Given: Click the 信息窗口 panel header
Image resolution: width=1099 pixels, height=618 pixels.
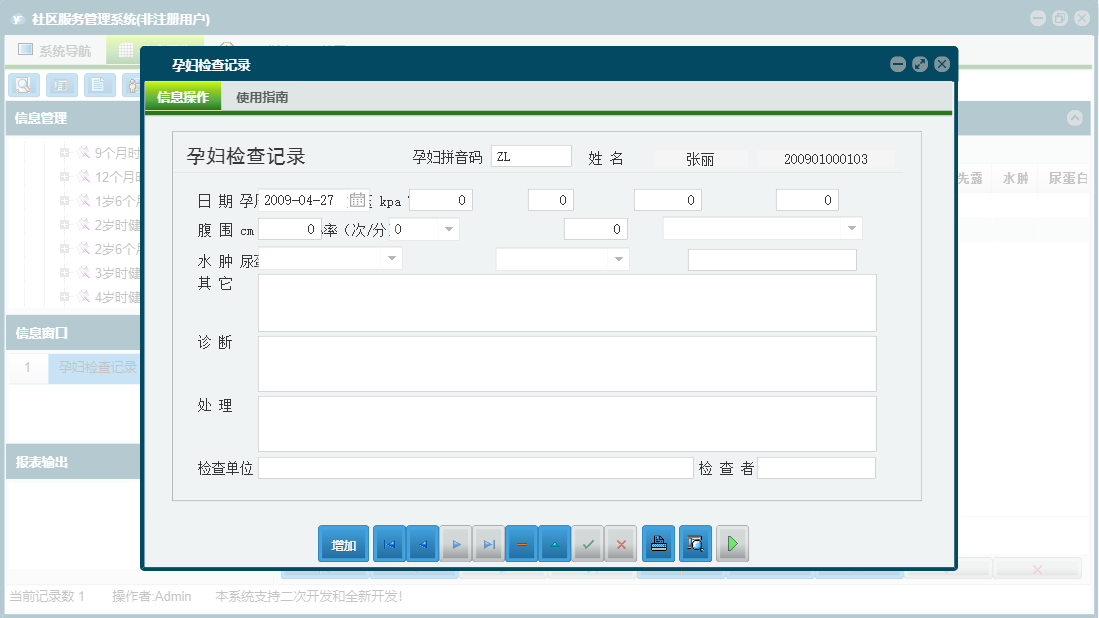Looking at the screenshot, I should click(x=73, y=333).
